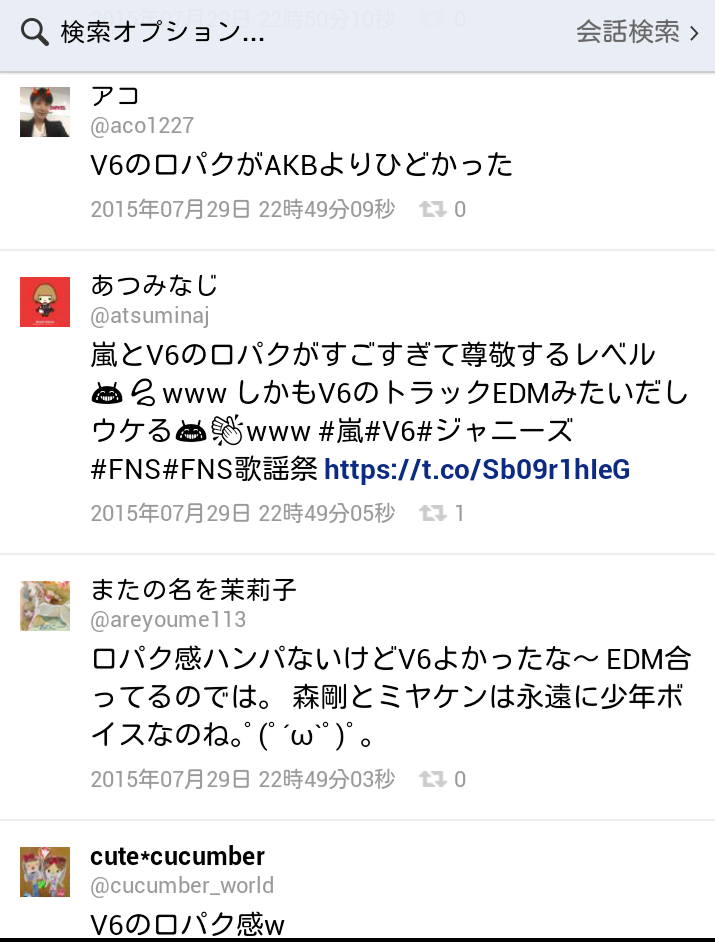Tap the search magnifier icon
This screenshot has height=942, width=715.
34,32
